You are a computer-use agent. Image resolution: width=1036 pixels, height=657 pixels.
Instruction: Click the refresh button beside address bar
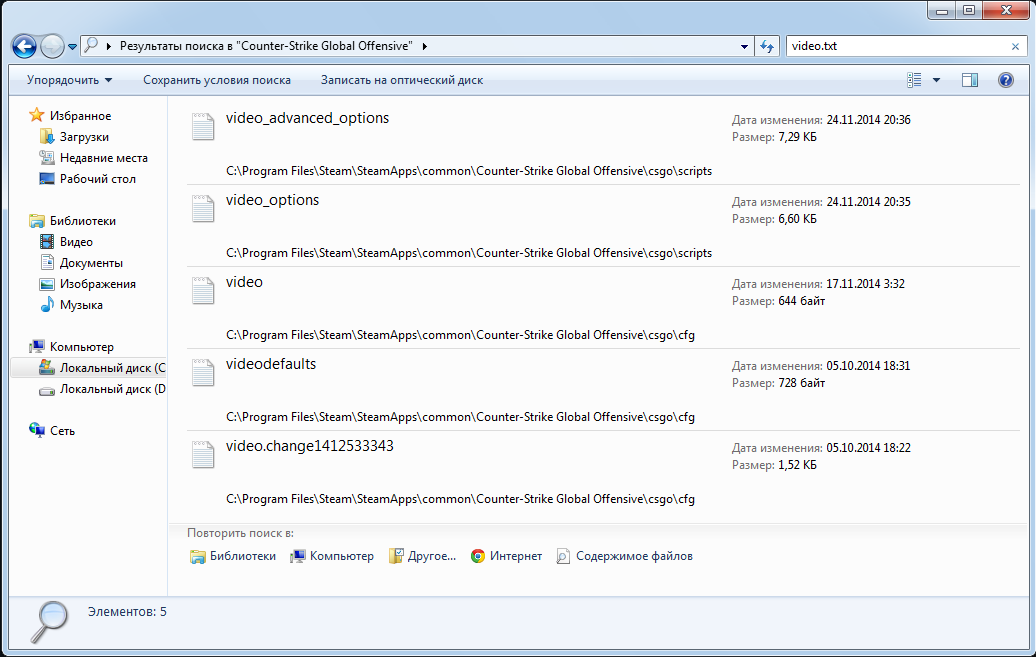(767, 46)
